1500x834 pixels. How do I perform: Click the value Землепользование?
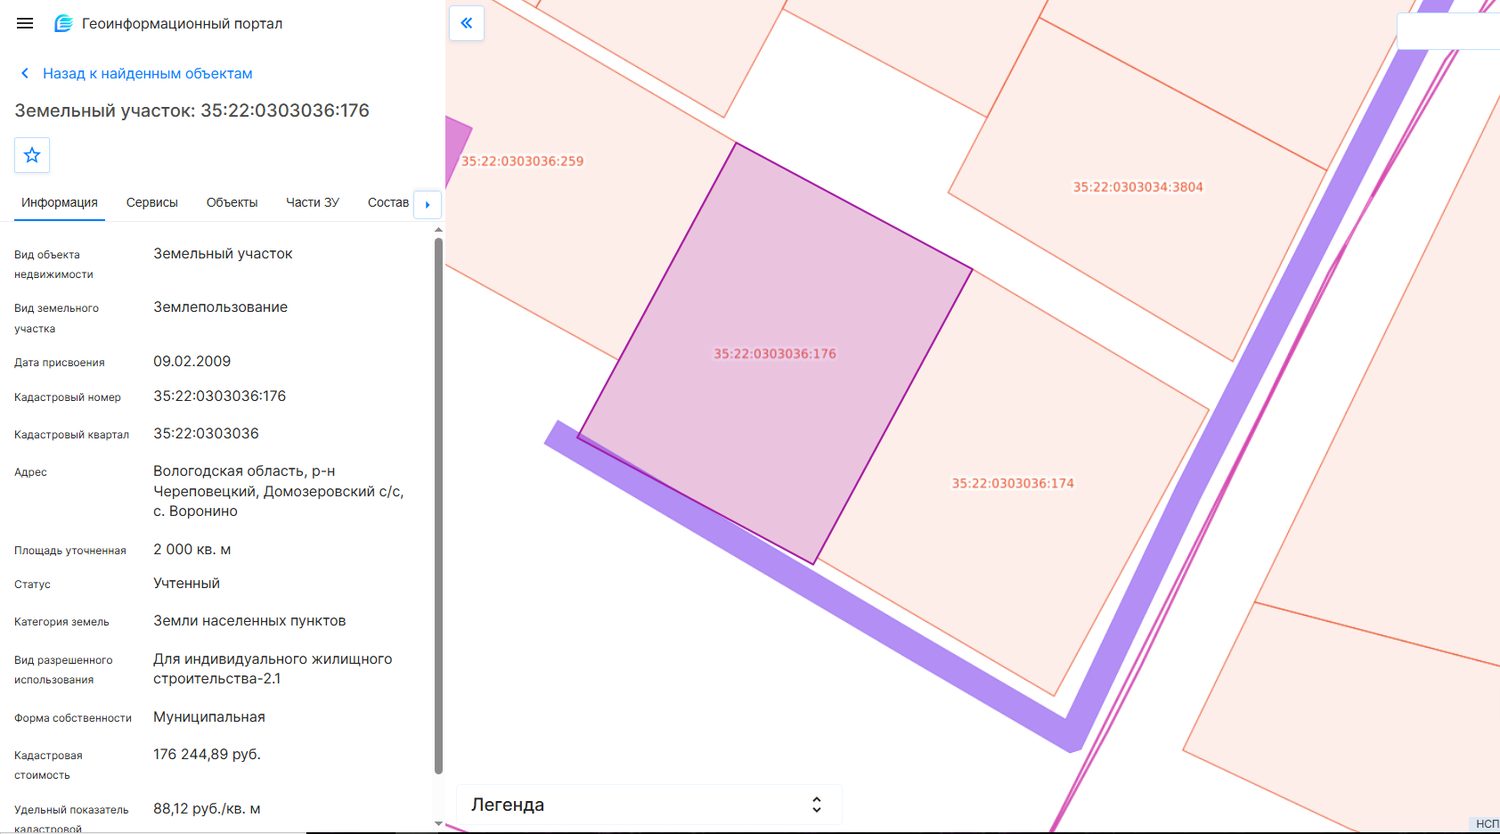pyautogui.click(x=220, y=307)
